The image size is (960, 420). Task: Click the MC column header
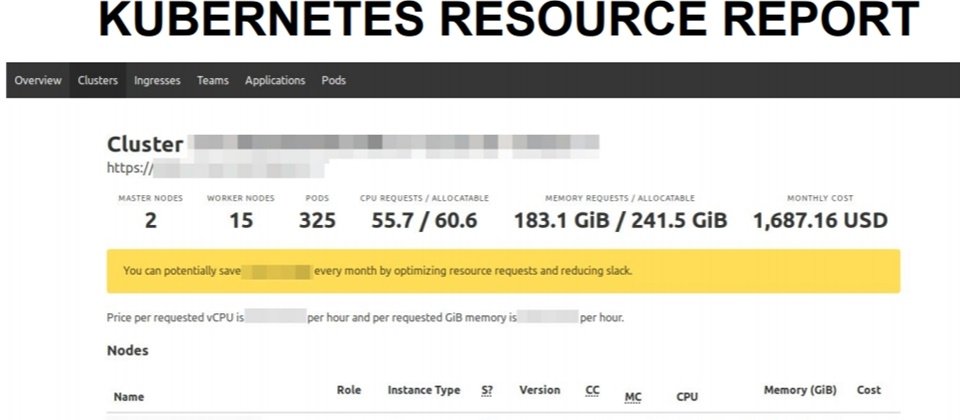(x=633, y=397)
